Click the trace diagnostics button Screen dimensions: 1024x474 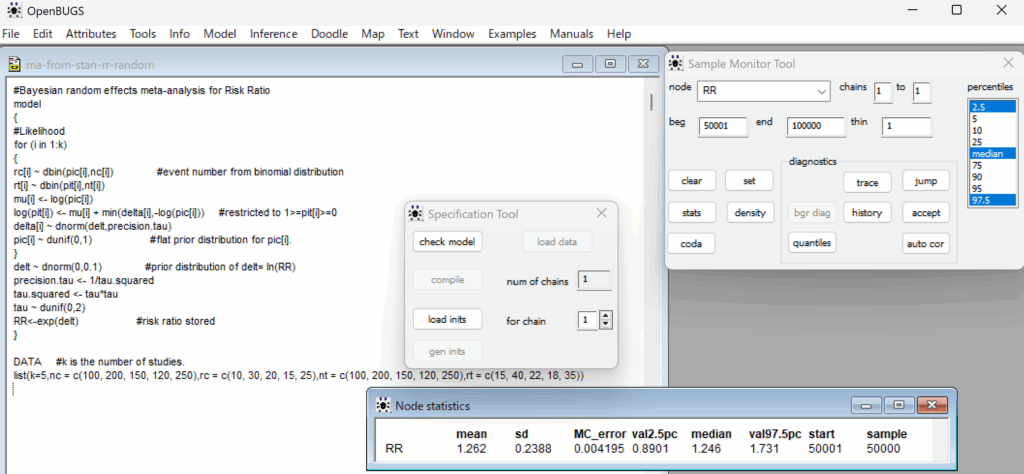click(867, 182)
